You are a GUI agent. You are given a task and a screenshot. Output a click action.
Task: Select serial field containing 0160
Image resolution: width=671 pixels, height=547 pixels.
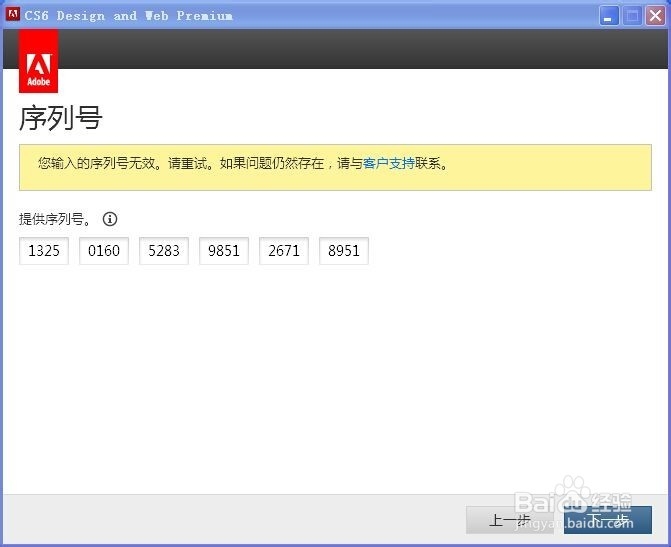coord(104,251)
